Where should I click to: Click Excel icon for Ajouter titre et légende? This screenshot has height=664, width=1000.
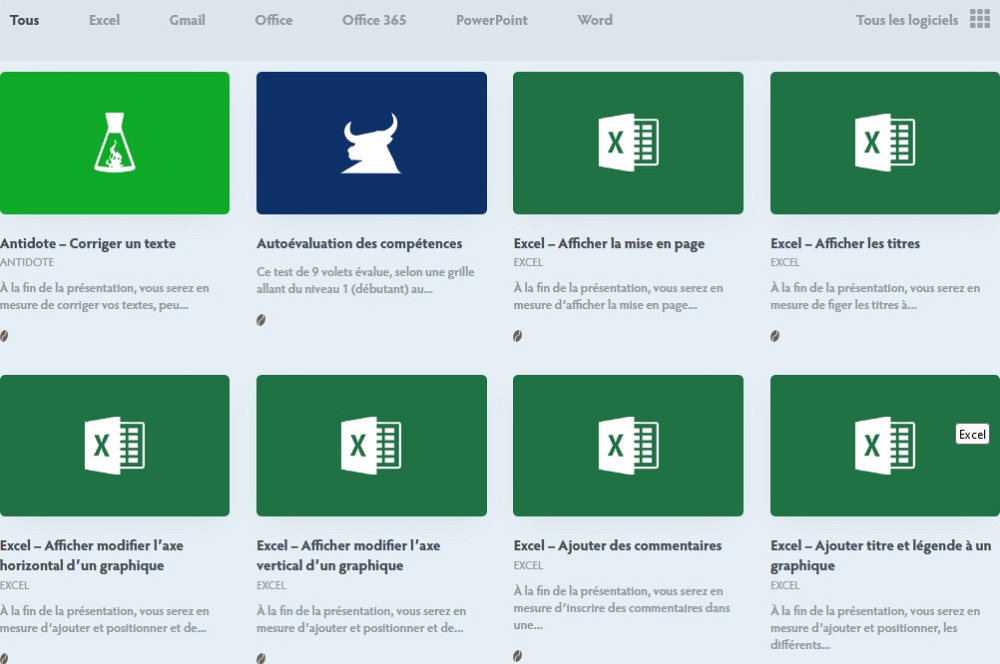[885, 446]
